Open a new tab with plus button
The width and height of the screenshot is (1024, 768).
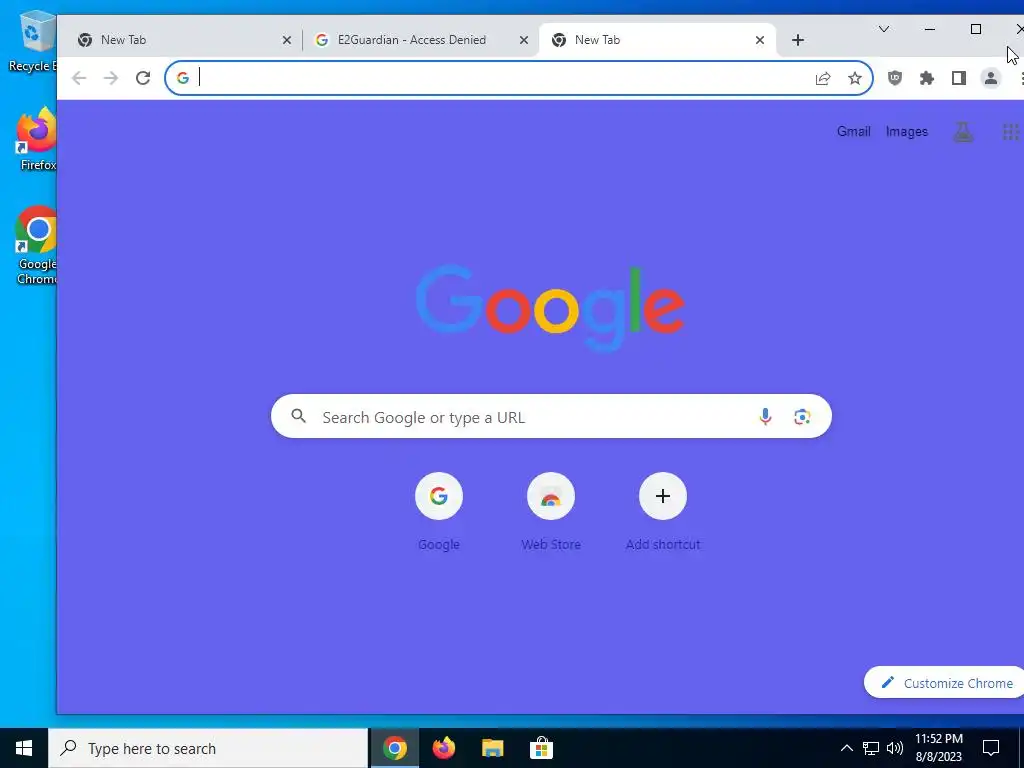point(797,40)
